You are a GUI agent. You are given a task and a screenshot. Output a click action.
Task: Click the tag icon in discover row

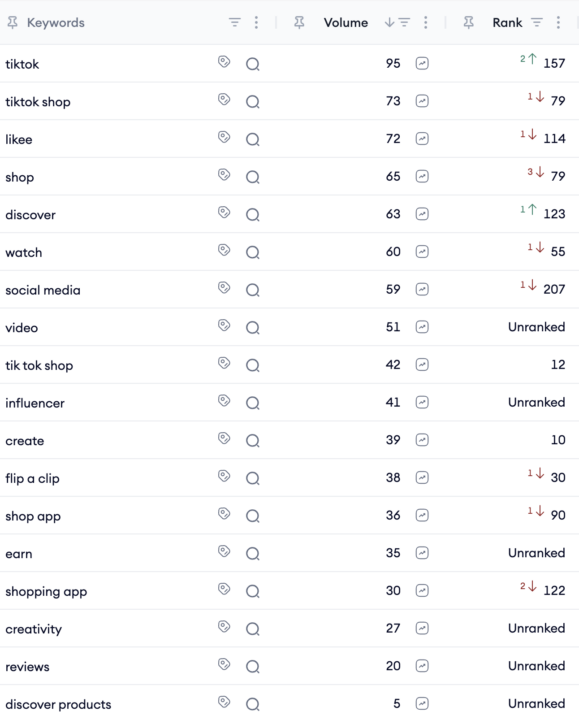coord(224,213)
